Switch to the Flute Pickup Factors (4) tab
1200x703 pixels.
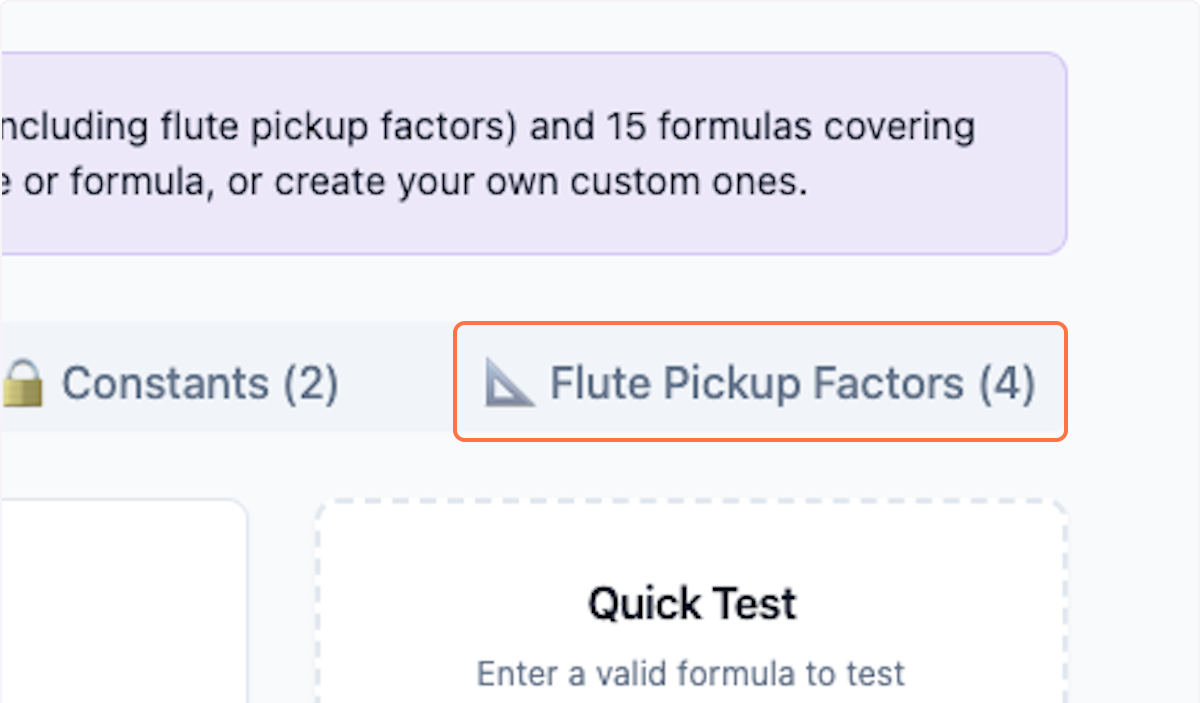pos(760,383)
